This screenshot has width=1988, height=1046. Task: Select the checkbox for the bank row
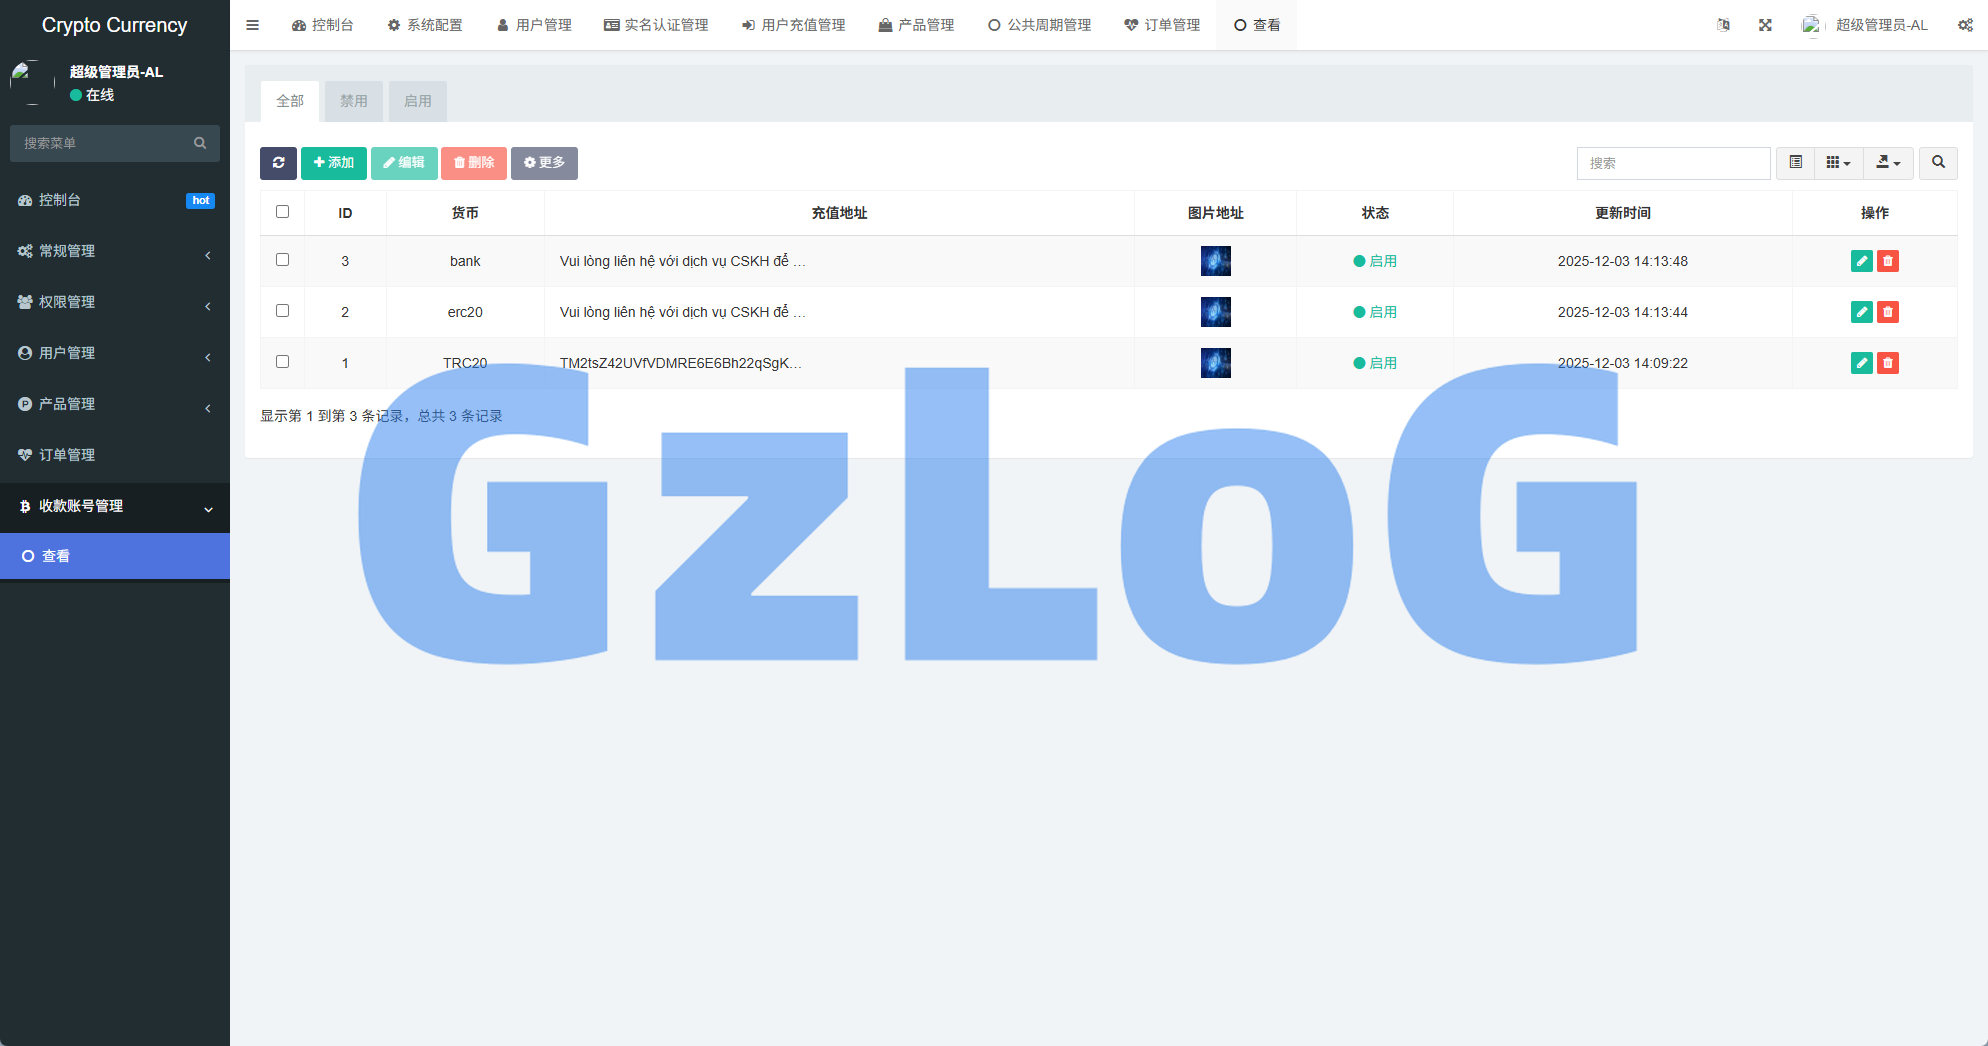click(282, 260)
